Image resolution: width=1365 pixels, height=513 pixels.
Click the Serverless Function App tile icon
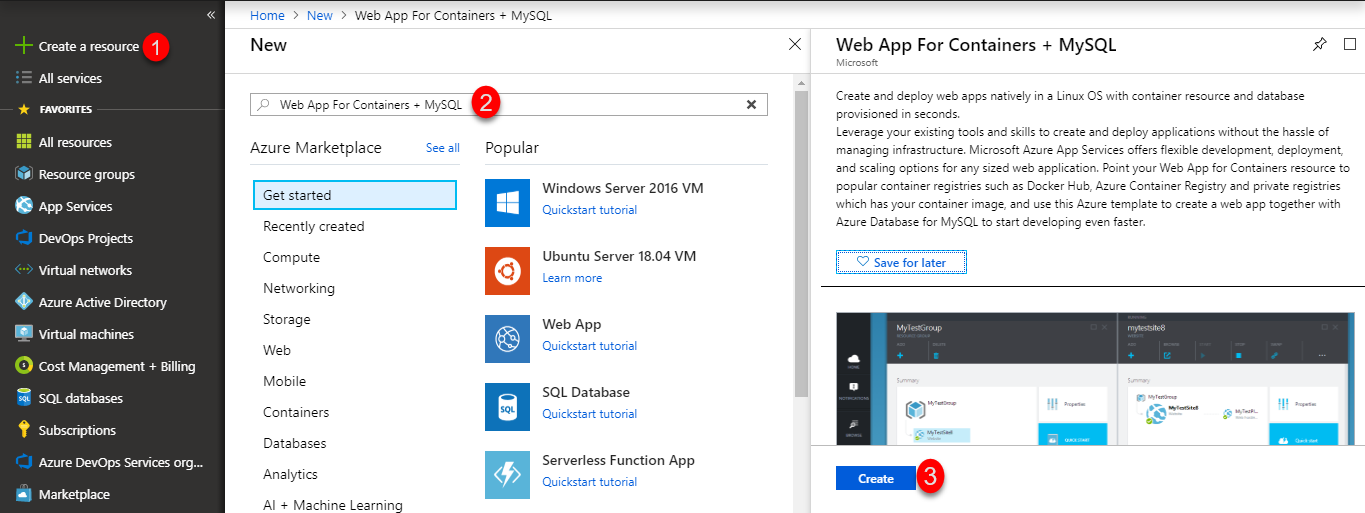507,475
